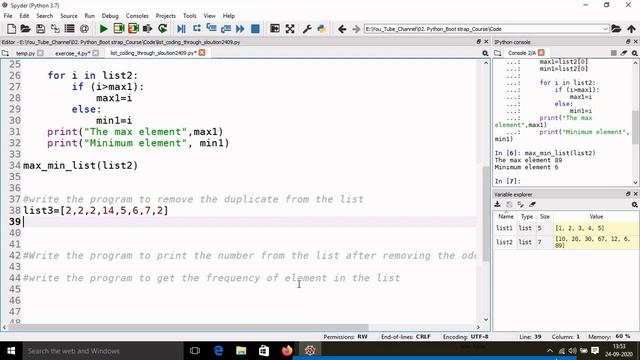Viewport: 640px width, 360px height.
Task: Close list_coding_through_sloution2409.py tab
Action: (202, 53)
